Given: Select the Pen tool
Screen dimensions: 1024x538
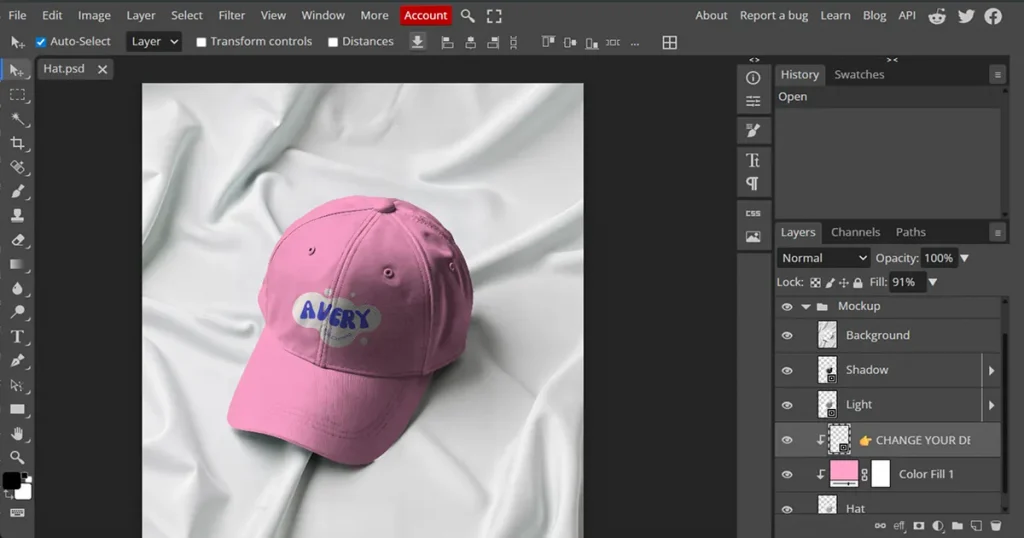Looking at the screenshot, I should click(17, 360).
